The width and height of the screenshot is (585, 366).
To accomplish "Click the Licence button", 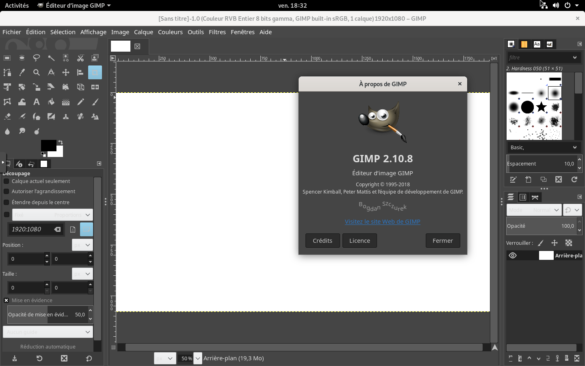I will [360, 241].
